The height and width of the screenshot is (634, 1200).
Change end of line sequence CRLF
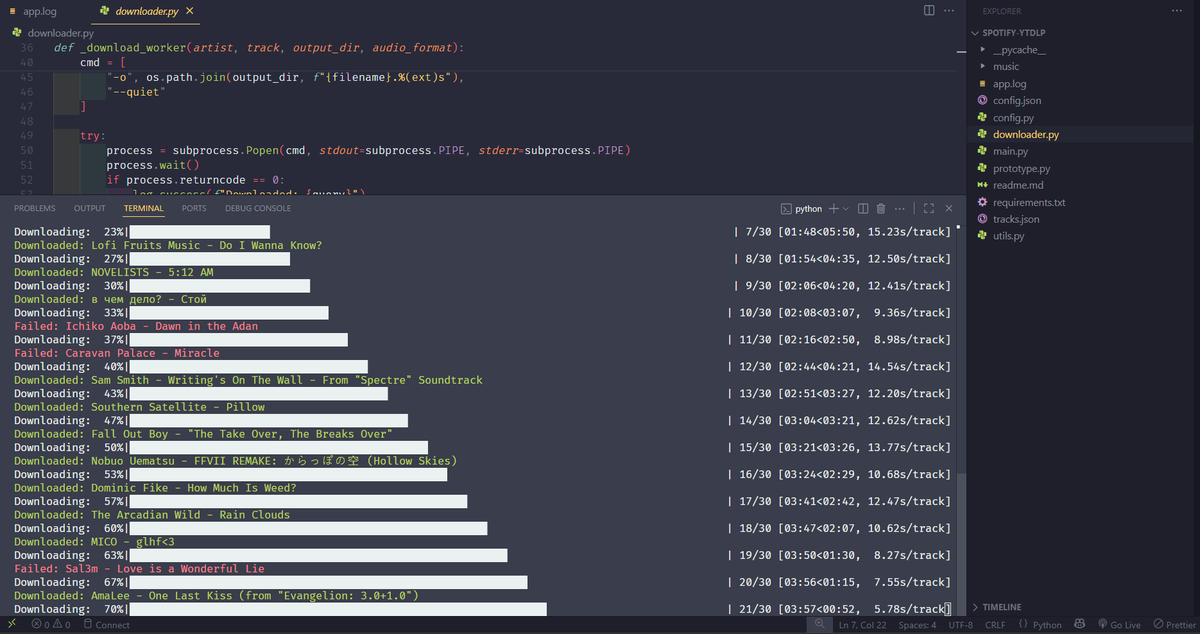click(995, 625)
